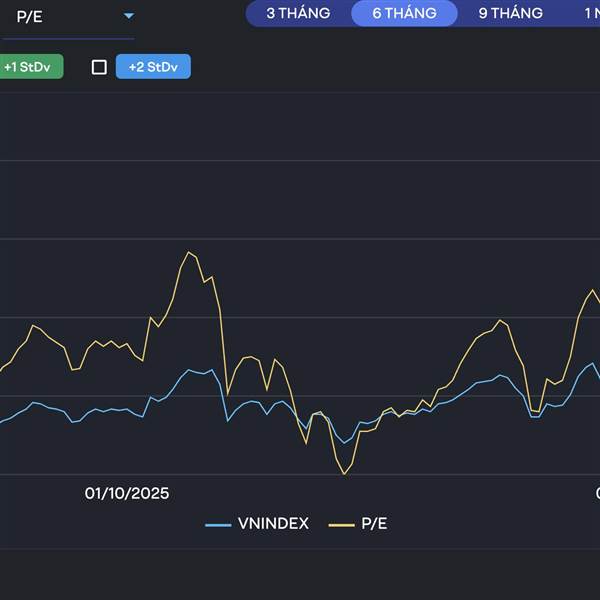Click the lowest trough of yellow P/E line
The width and height of the screenshot is (600, 600).
coord(345,473)
